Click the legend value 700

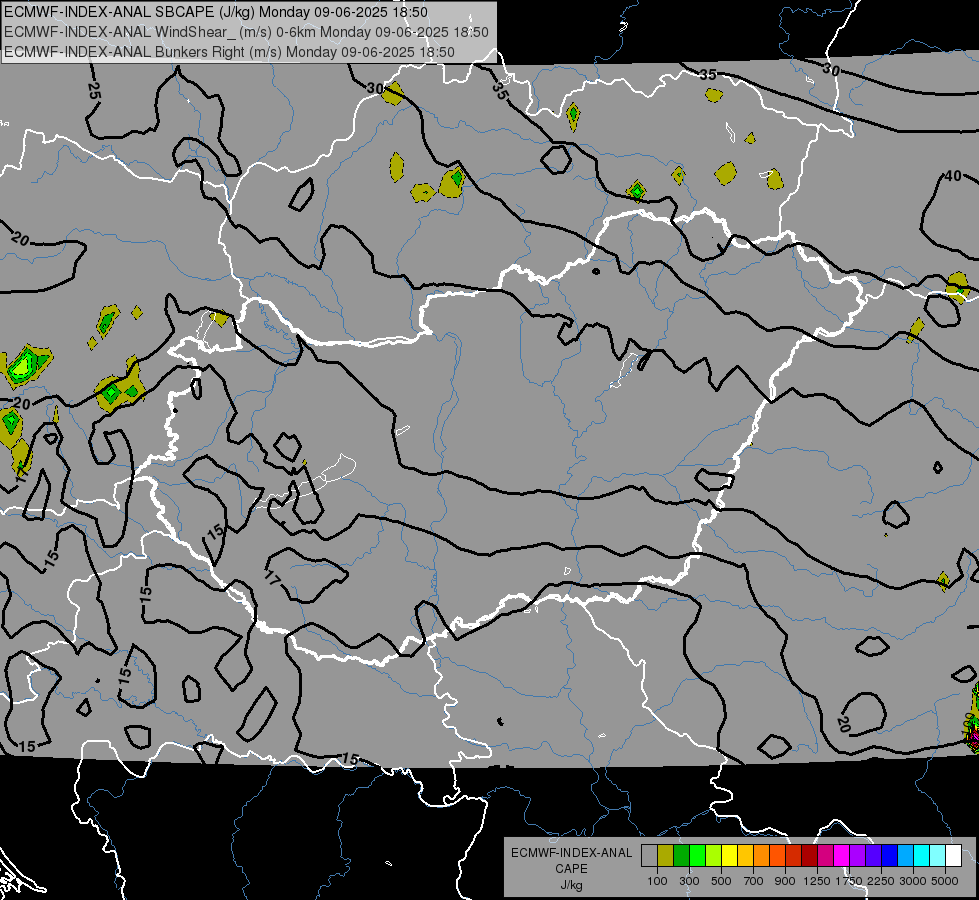point(754,881)
